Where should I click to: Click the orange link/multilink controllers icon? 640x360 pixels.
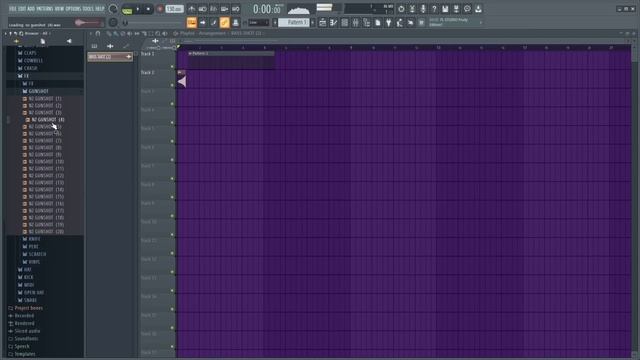click(x=224, y=23)
